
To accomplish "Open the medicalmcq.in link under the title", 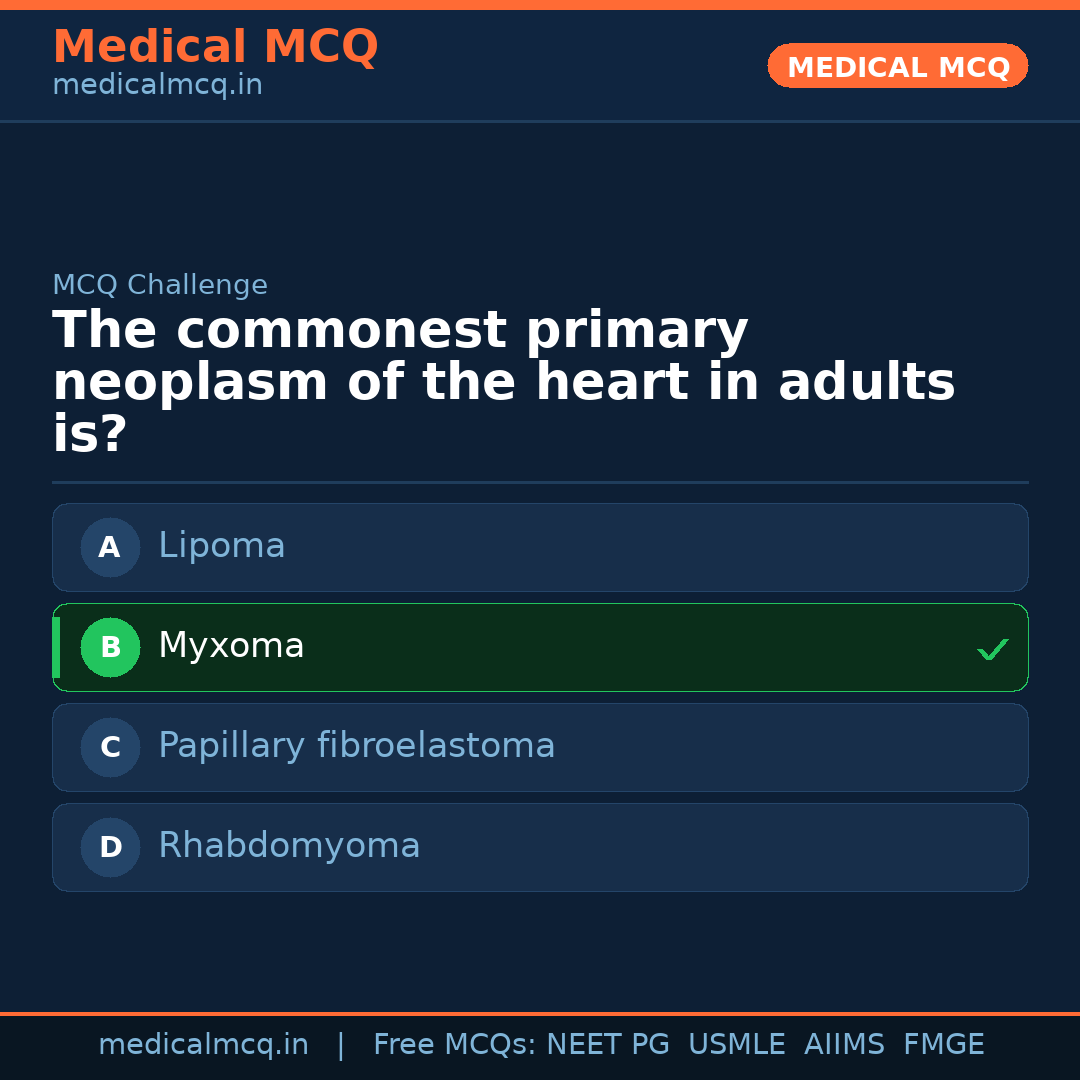I will pyautogui.click(x=157, y=86).
